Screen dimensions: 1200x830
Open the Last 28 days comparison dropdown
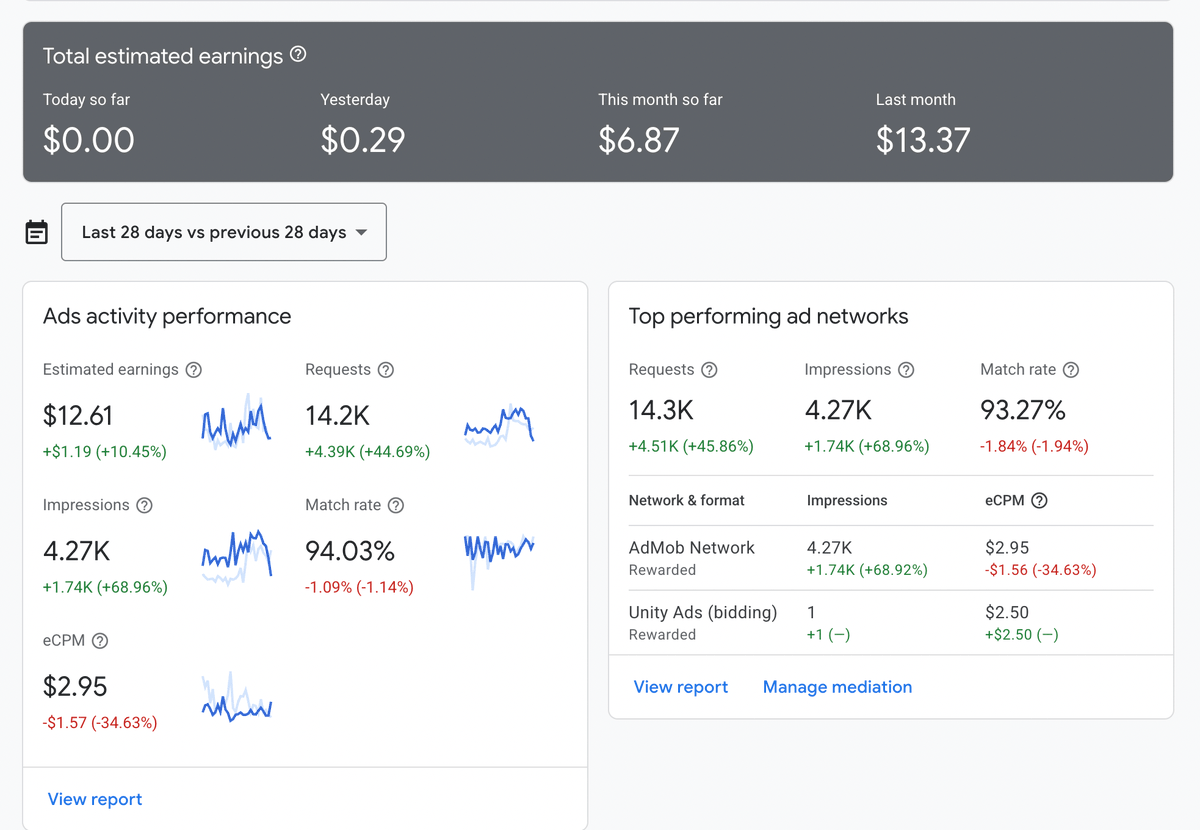[x=224, y=232]
